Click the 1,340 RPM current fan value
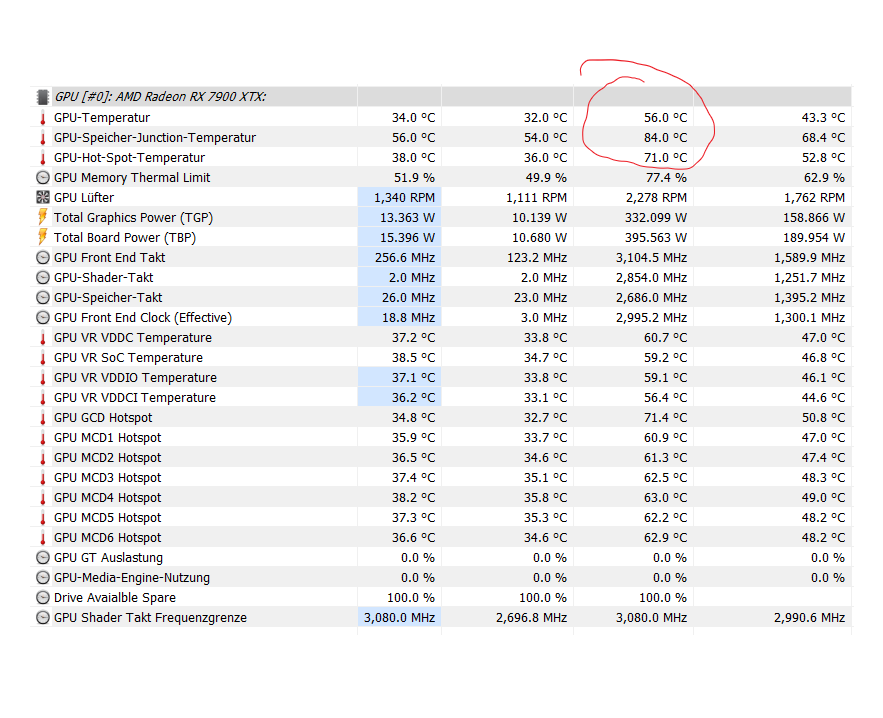 (x=404, y=198)
